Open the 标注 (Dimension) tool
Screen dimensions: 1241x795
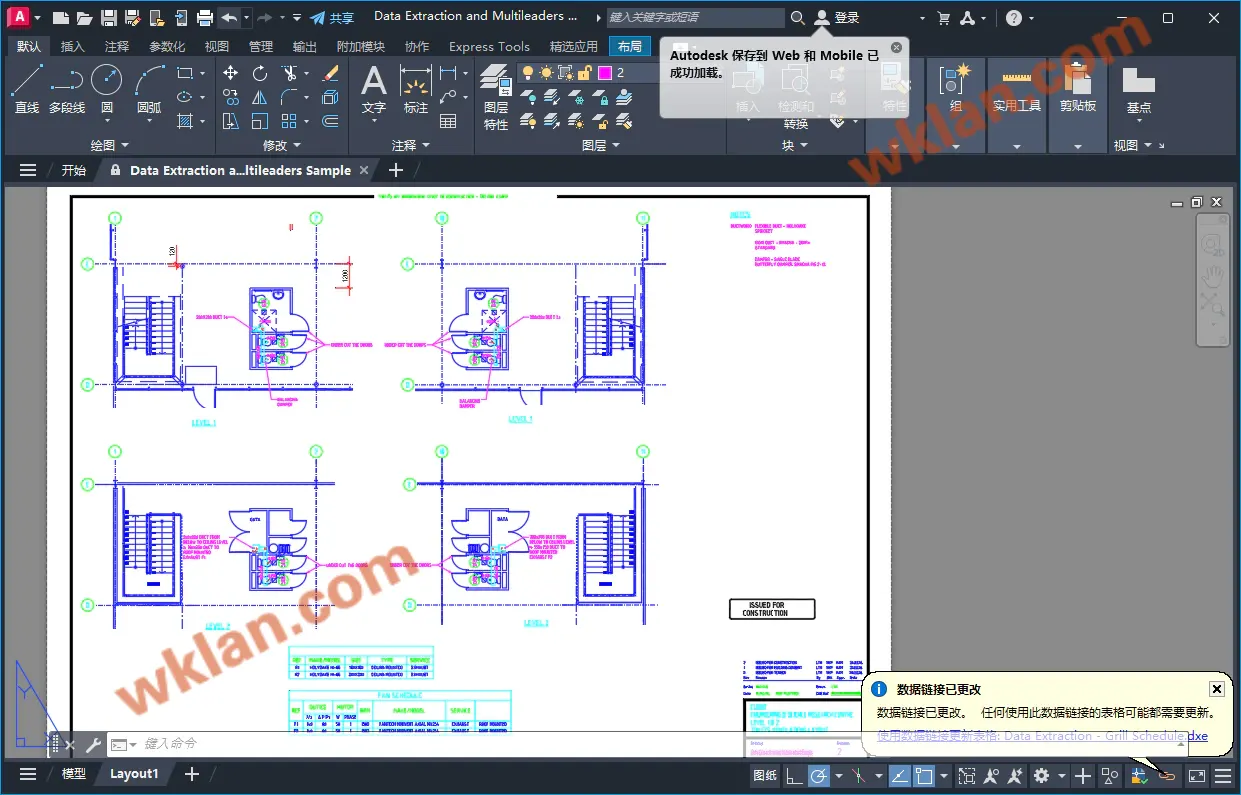click(416, 89)
